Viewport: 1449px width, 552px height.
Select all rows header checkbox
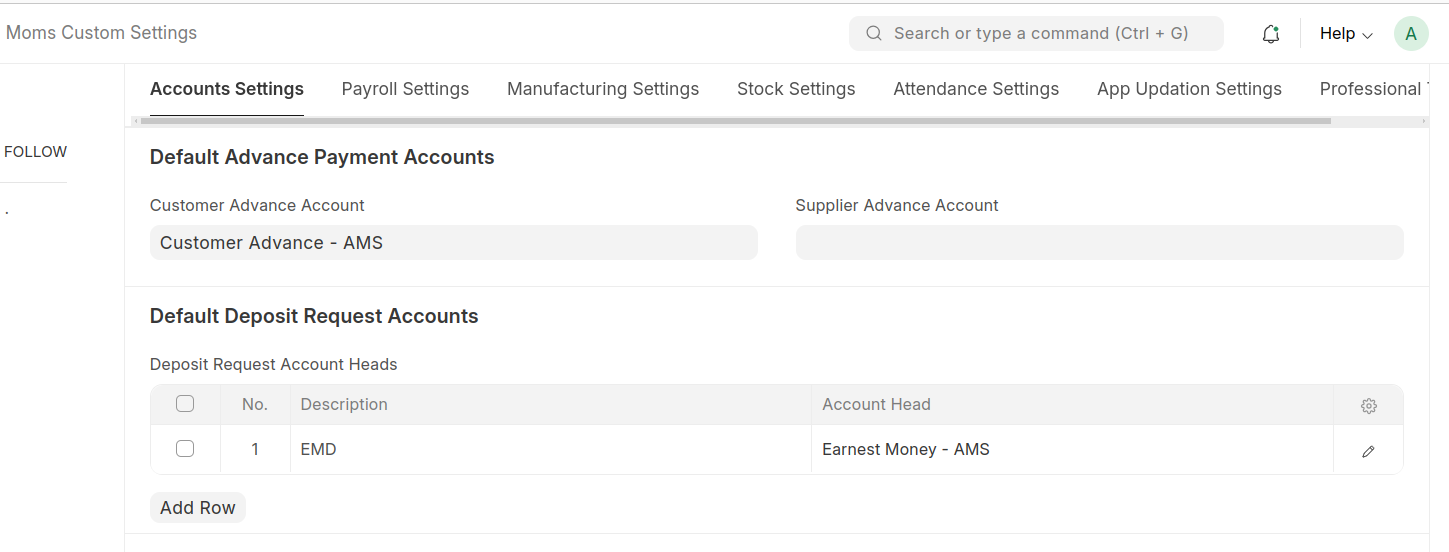point(185,404)
